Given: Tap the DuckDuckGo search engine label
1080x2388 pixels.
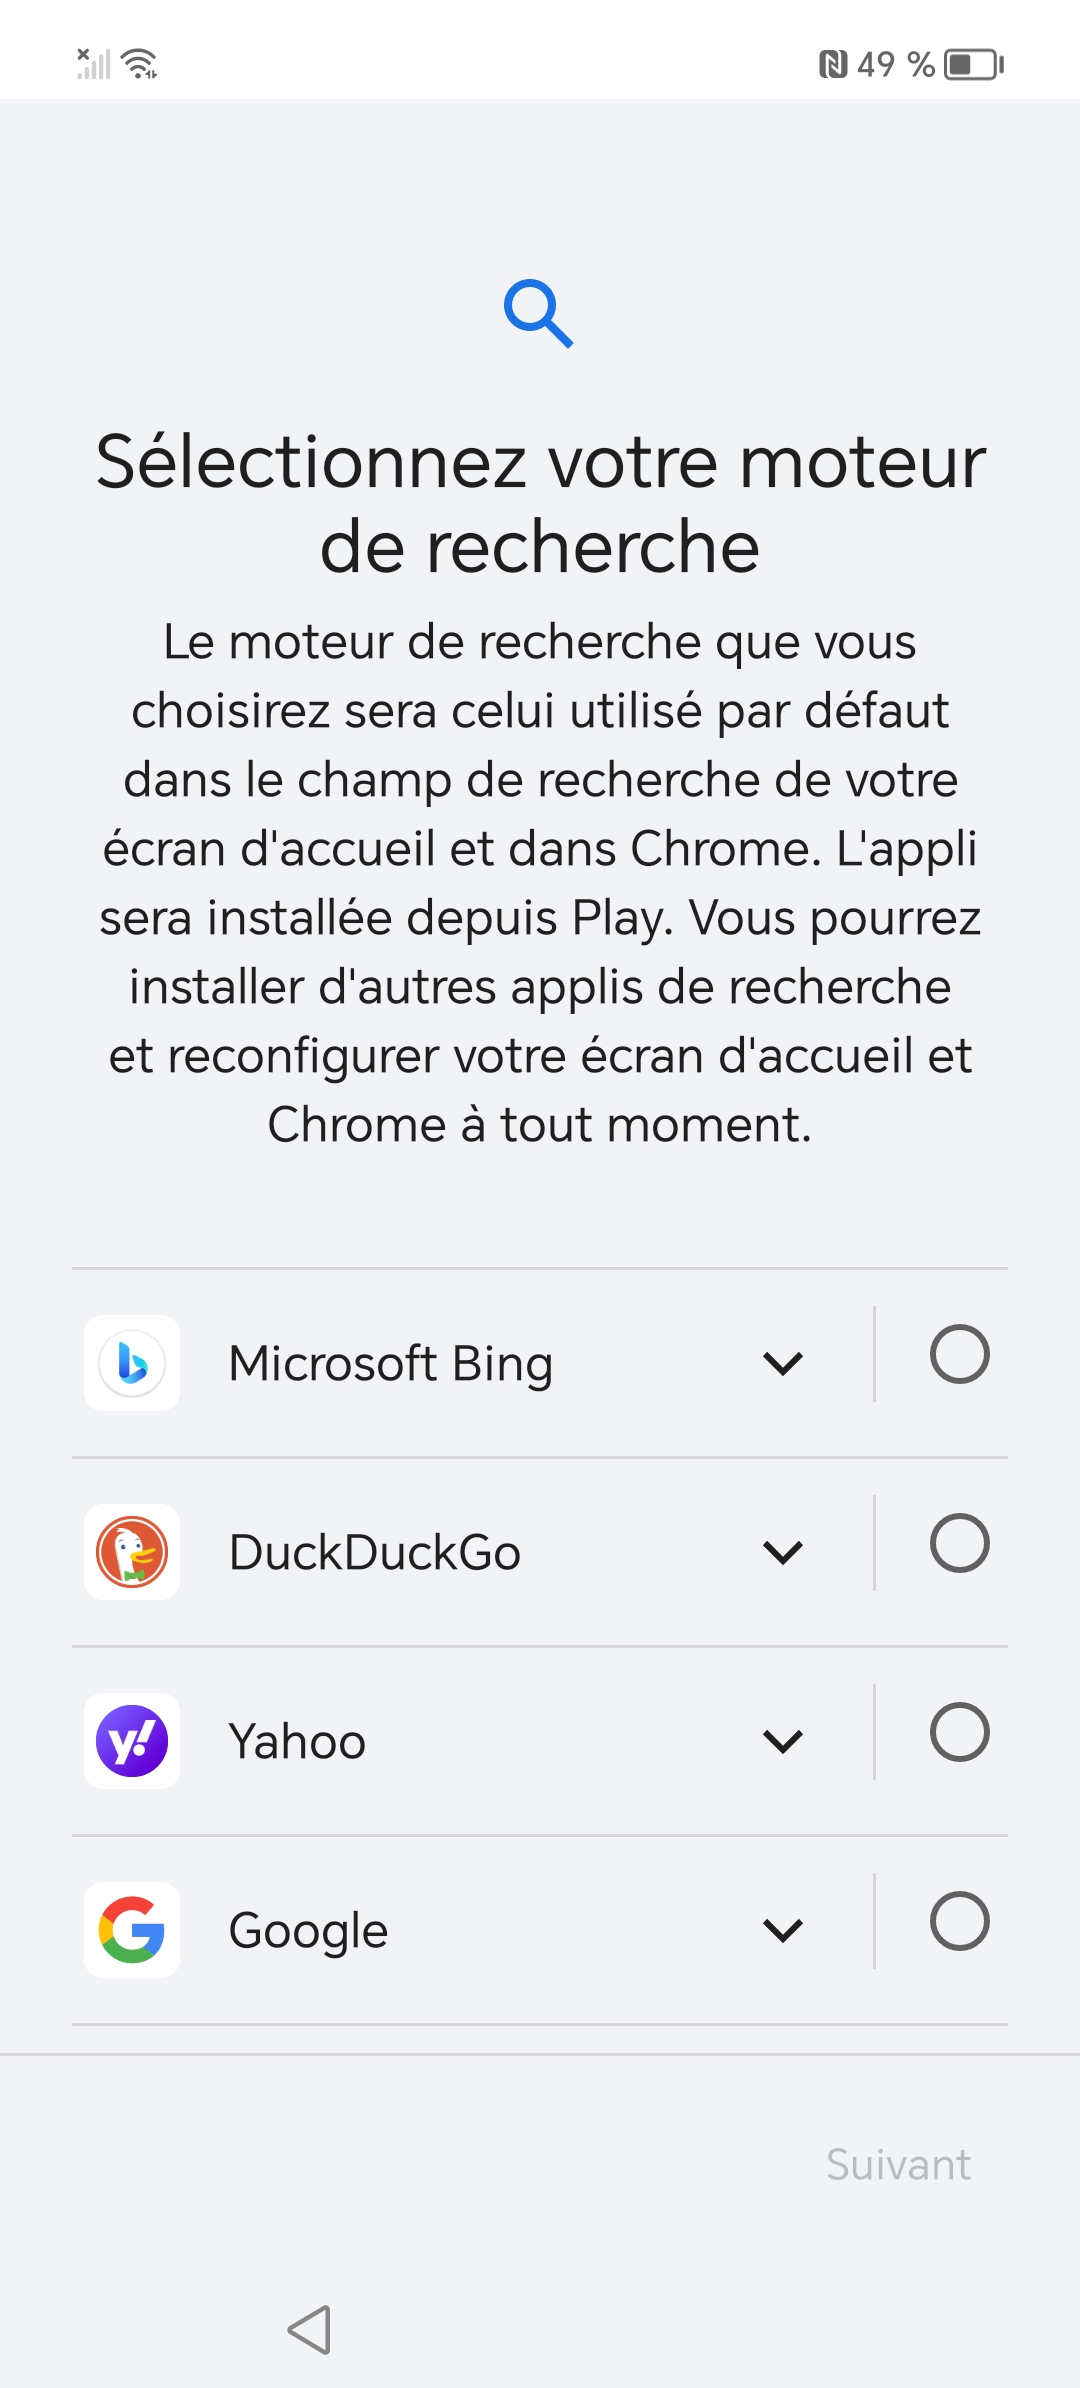Looking at the screenshot, I should click(375, 1552).
